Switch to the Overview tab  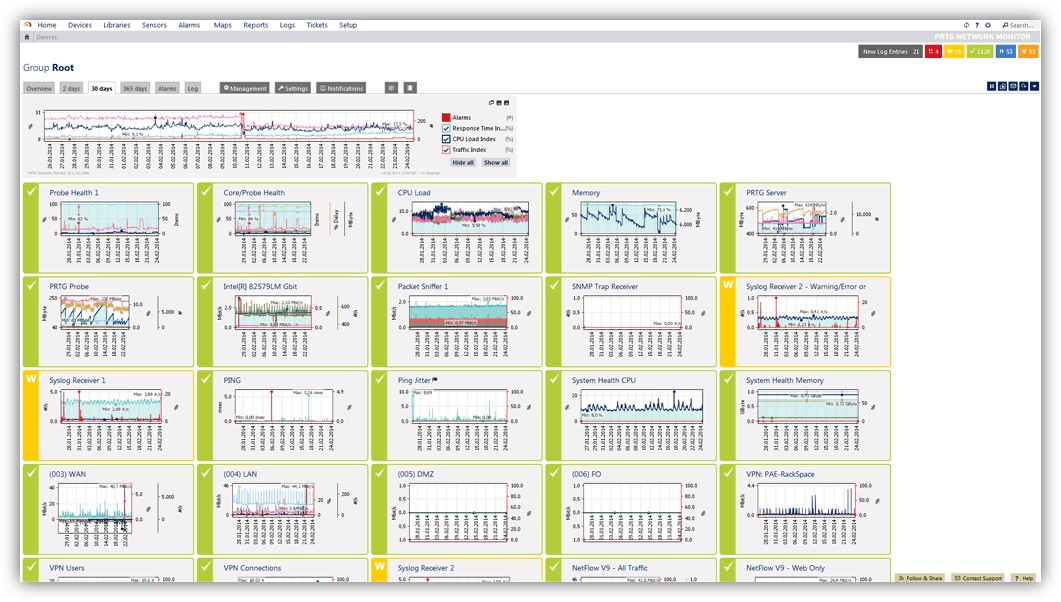tap(39, 88)
